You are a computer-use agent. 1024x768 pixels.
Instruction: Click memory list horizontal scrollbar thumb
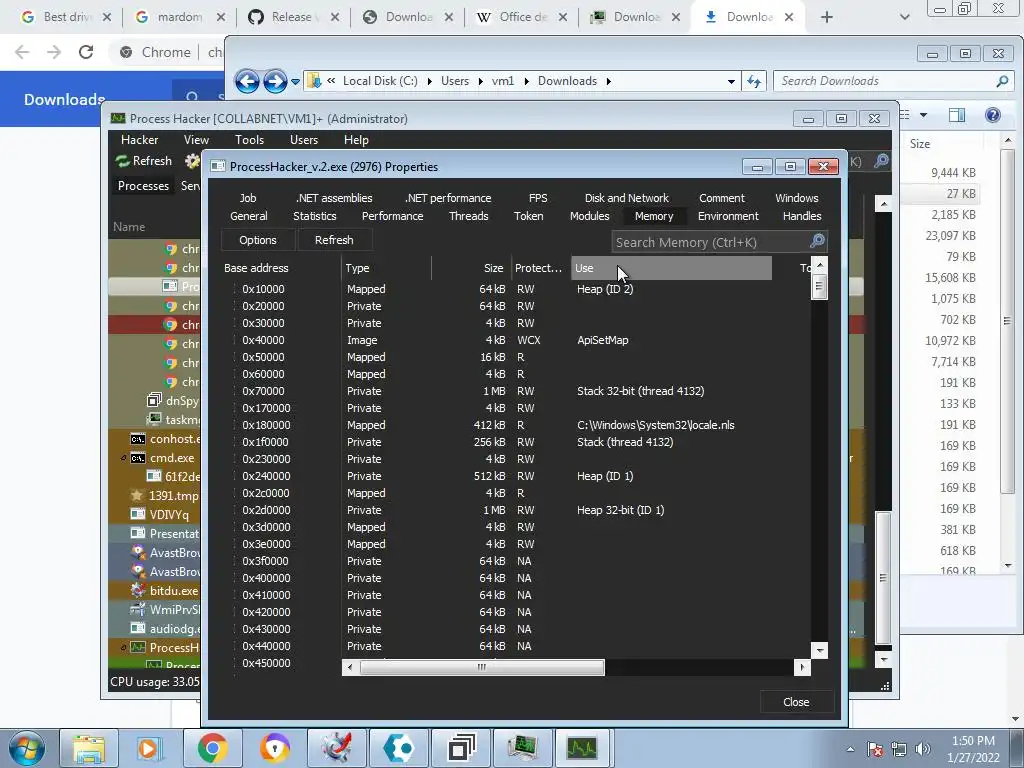click(482, 667)
